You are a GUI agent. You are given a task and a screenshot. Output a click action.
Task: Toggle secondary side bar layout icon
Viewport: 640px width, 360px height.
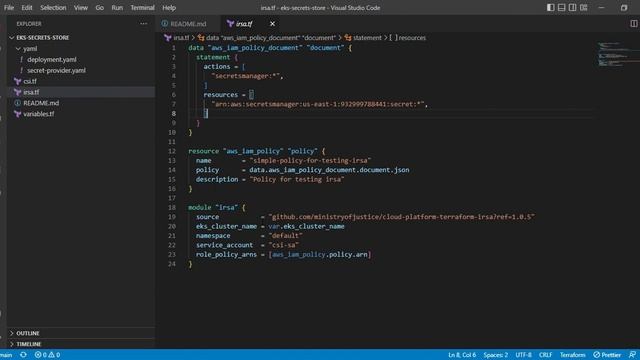tap(573, 8)
